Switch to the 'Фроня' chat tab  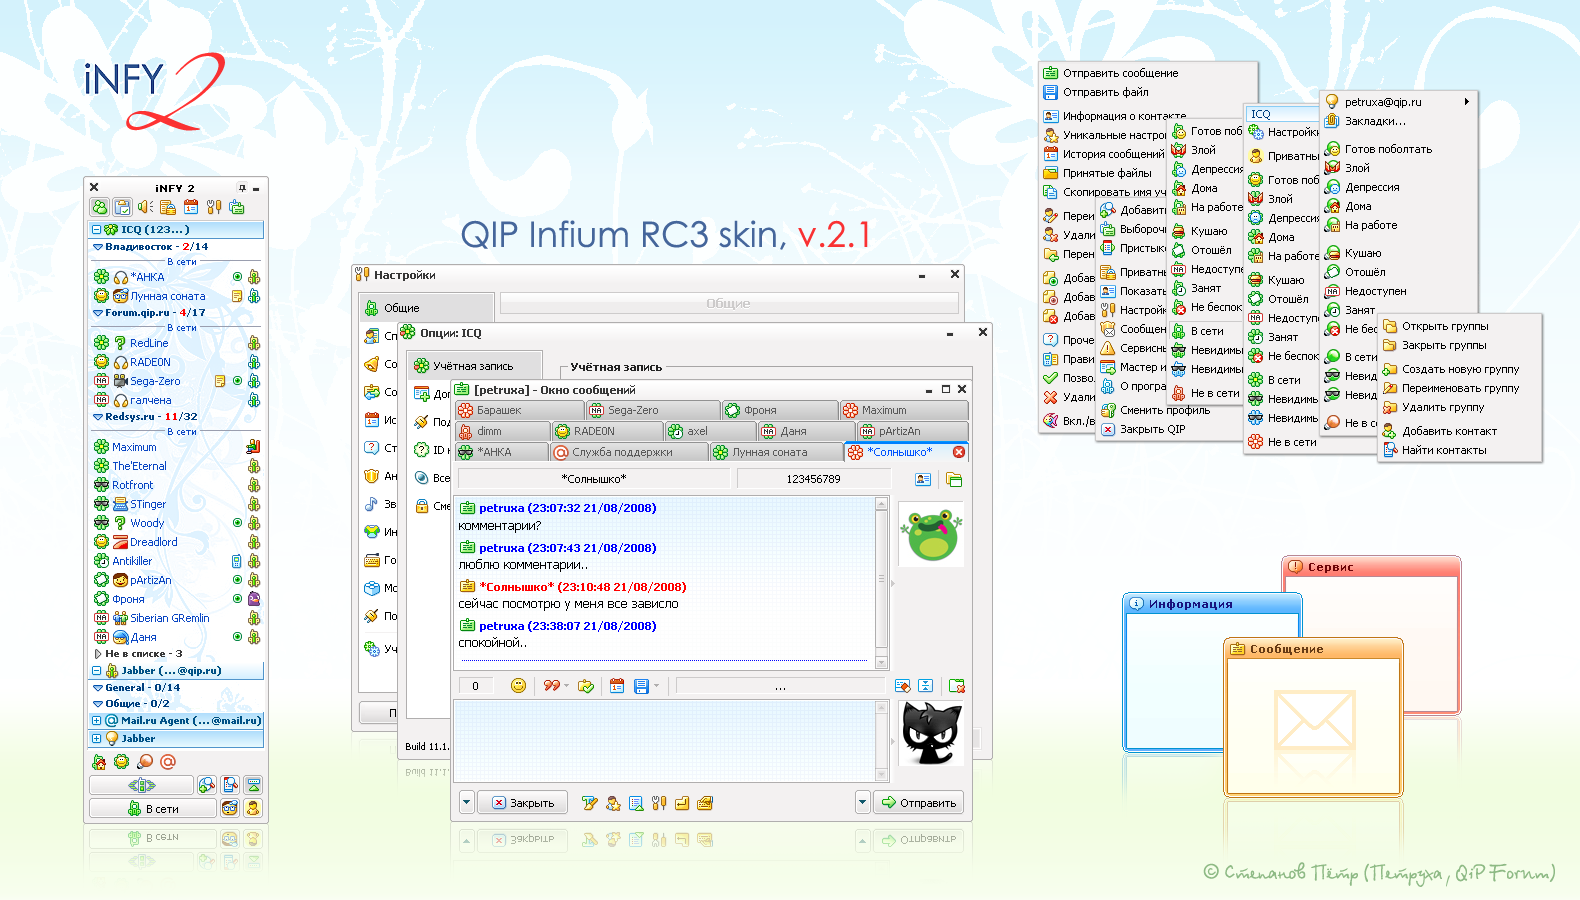780,410
